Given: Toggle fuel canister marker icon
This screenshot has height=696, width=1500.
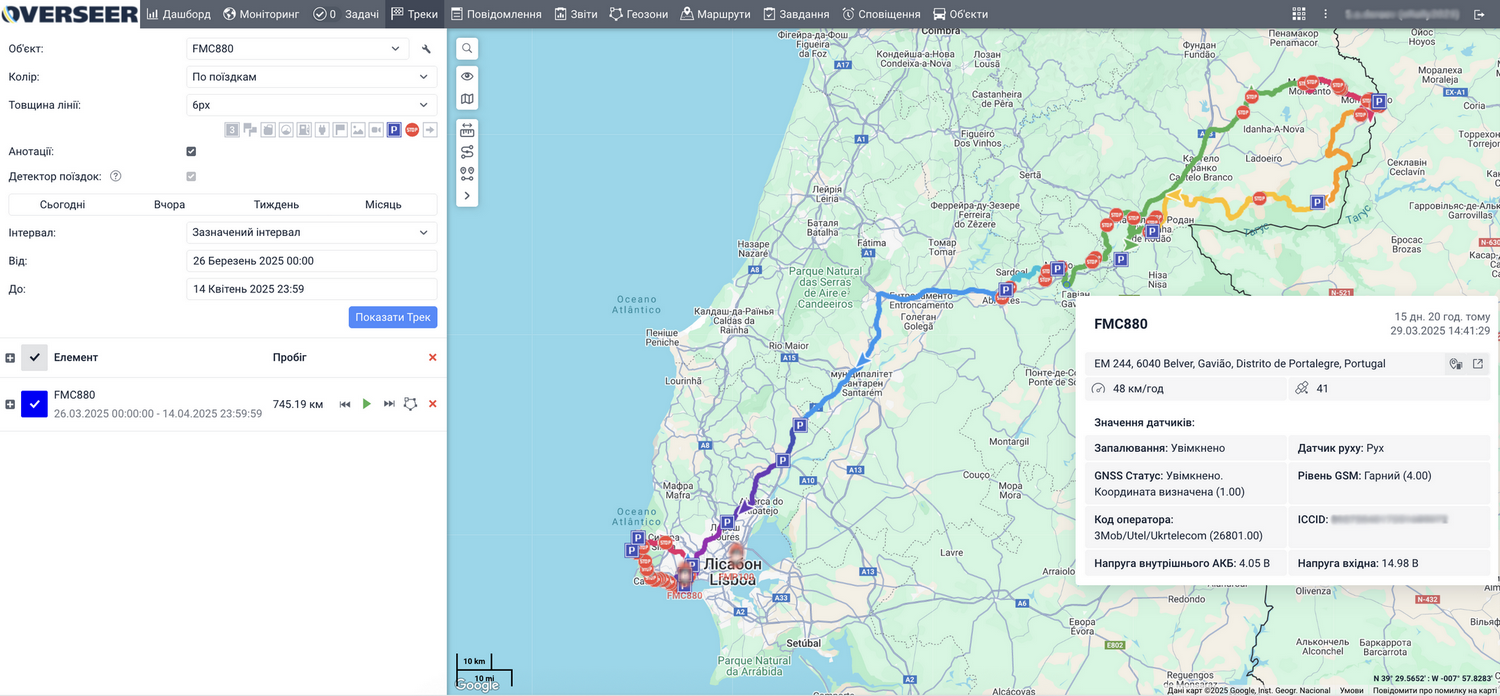Looking at the screenshot, I should pos(268,130).
